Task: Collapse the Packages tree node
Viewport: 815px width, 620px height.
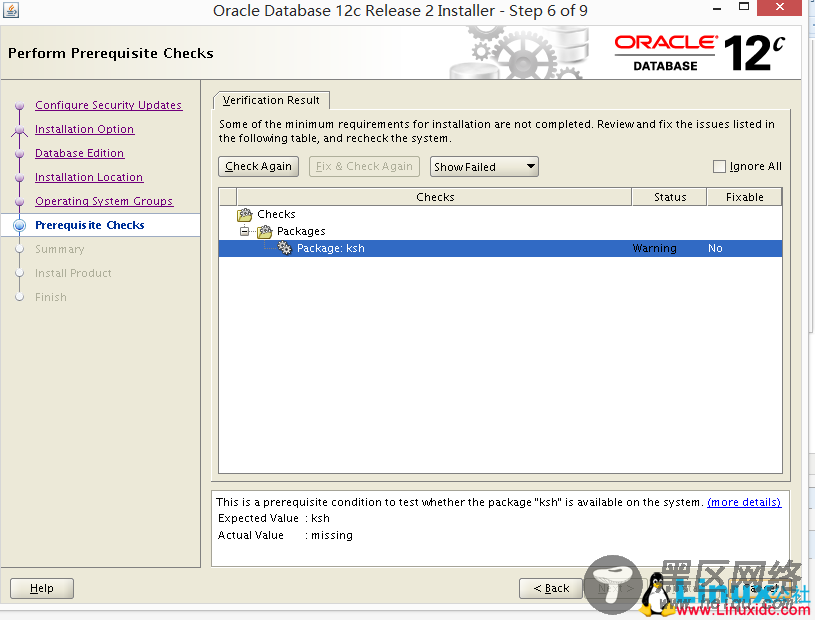Action: (244, 231)
